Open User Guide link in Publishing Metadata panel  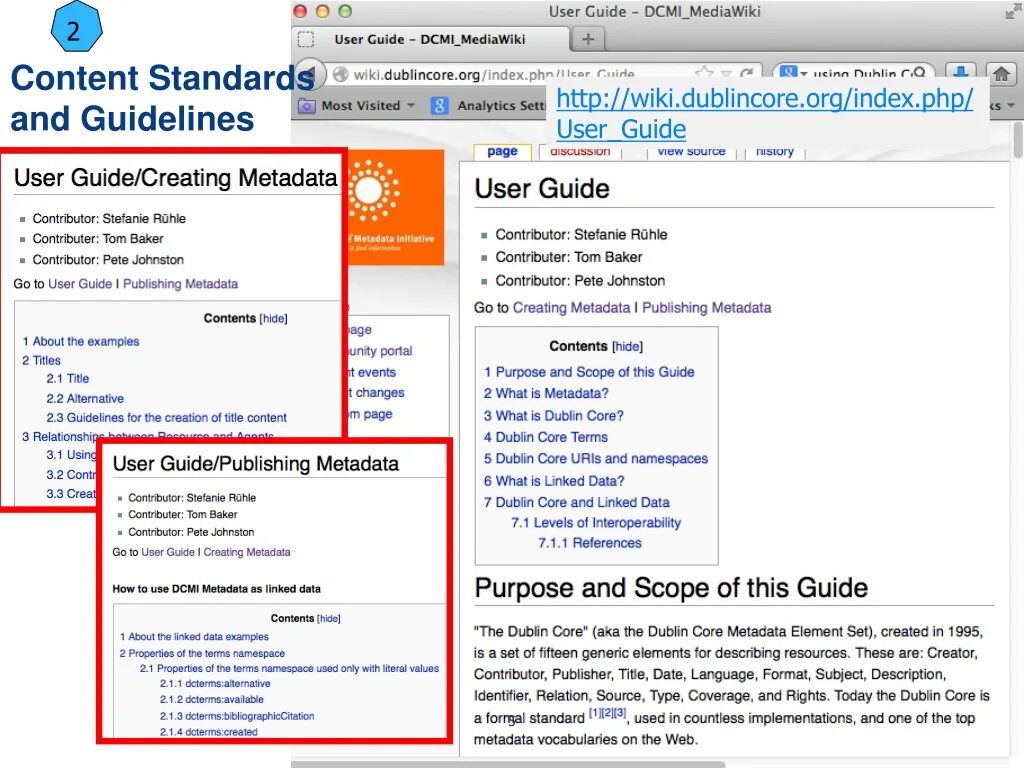click(168, 552)
